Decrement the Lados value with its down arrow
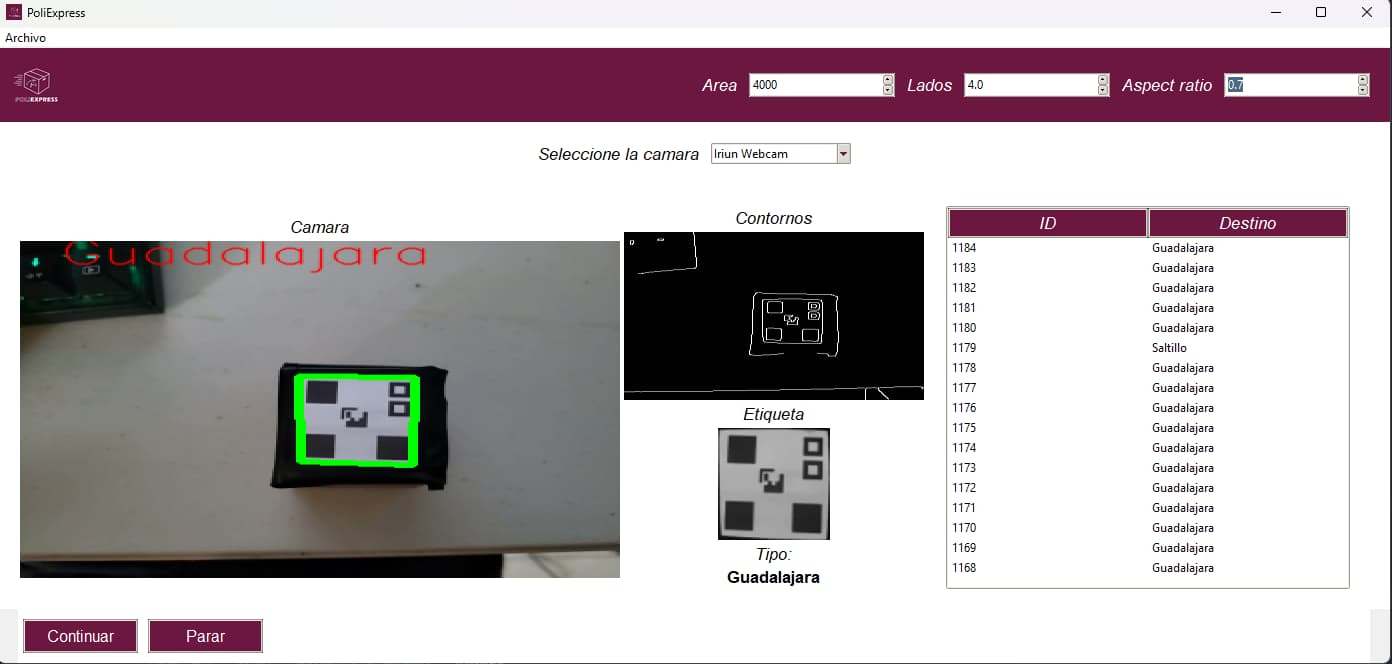The image size is (1392, 664). [1102, 89]
